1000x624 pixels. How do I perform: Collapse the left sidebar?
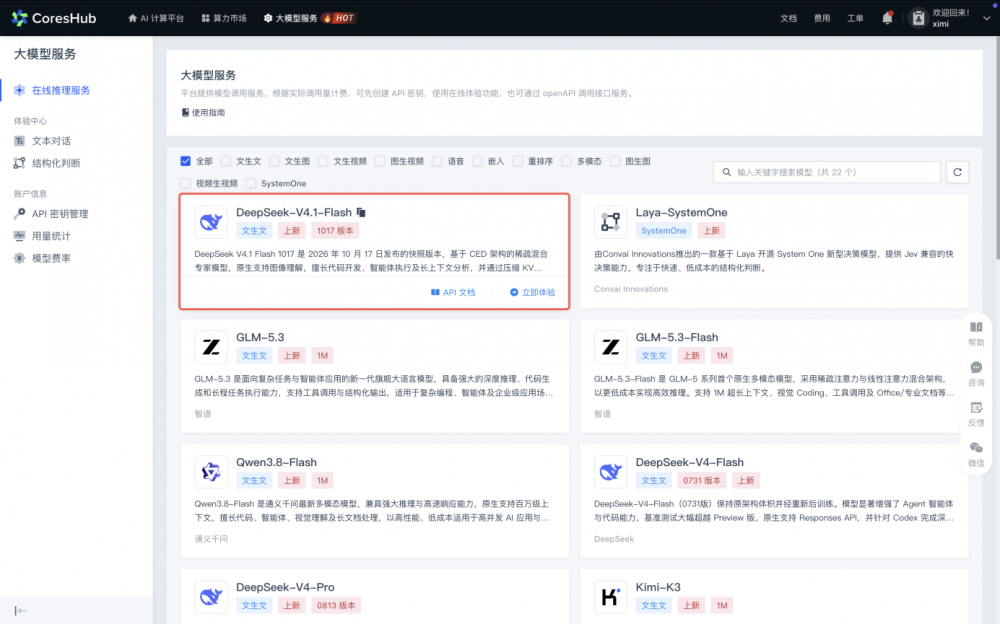(x=20, y=611)
